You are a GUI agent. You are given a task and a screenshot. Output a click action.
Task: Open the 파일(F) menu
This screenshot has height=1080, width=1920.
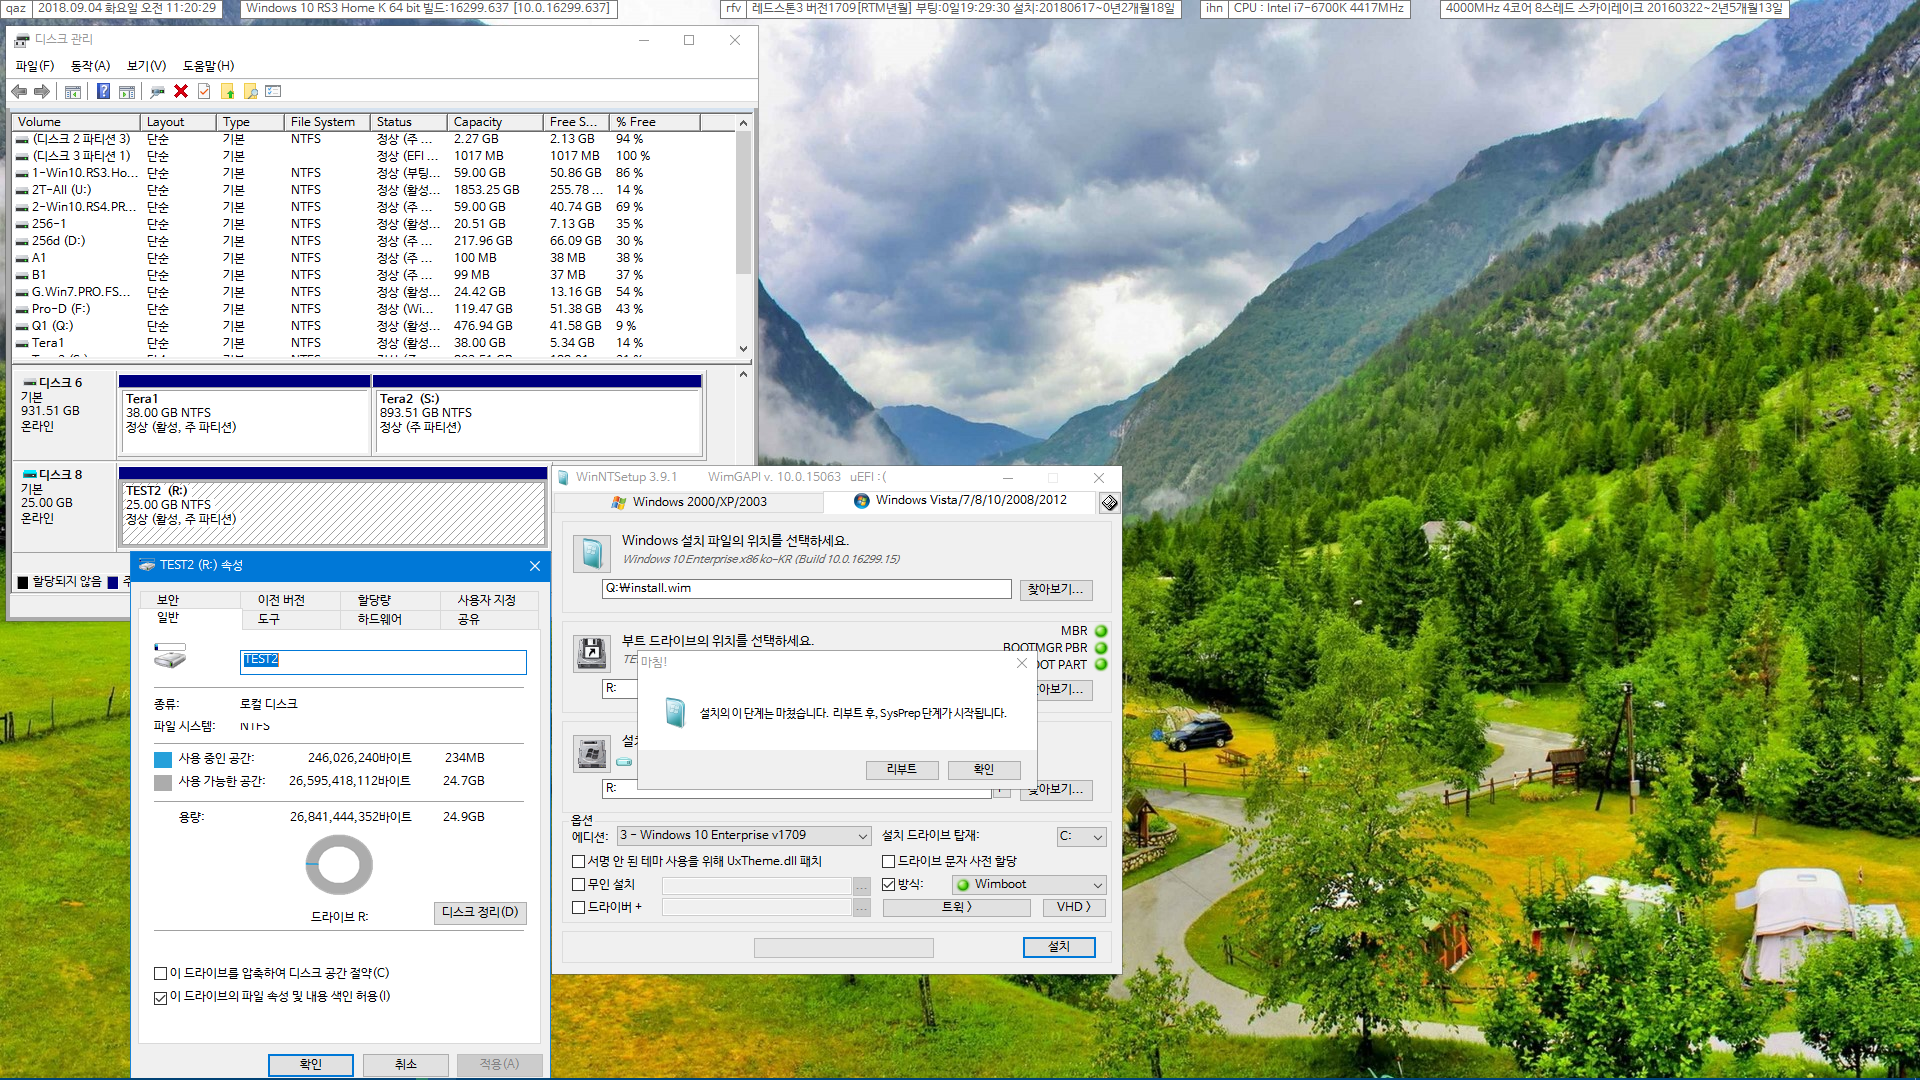(x=35, y=66)
